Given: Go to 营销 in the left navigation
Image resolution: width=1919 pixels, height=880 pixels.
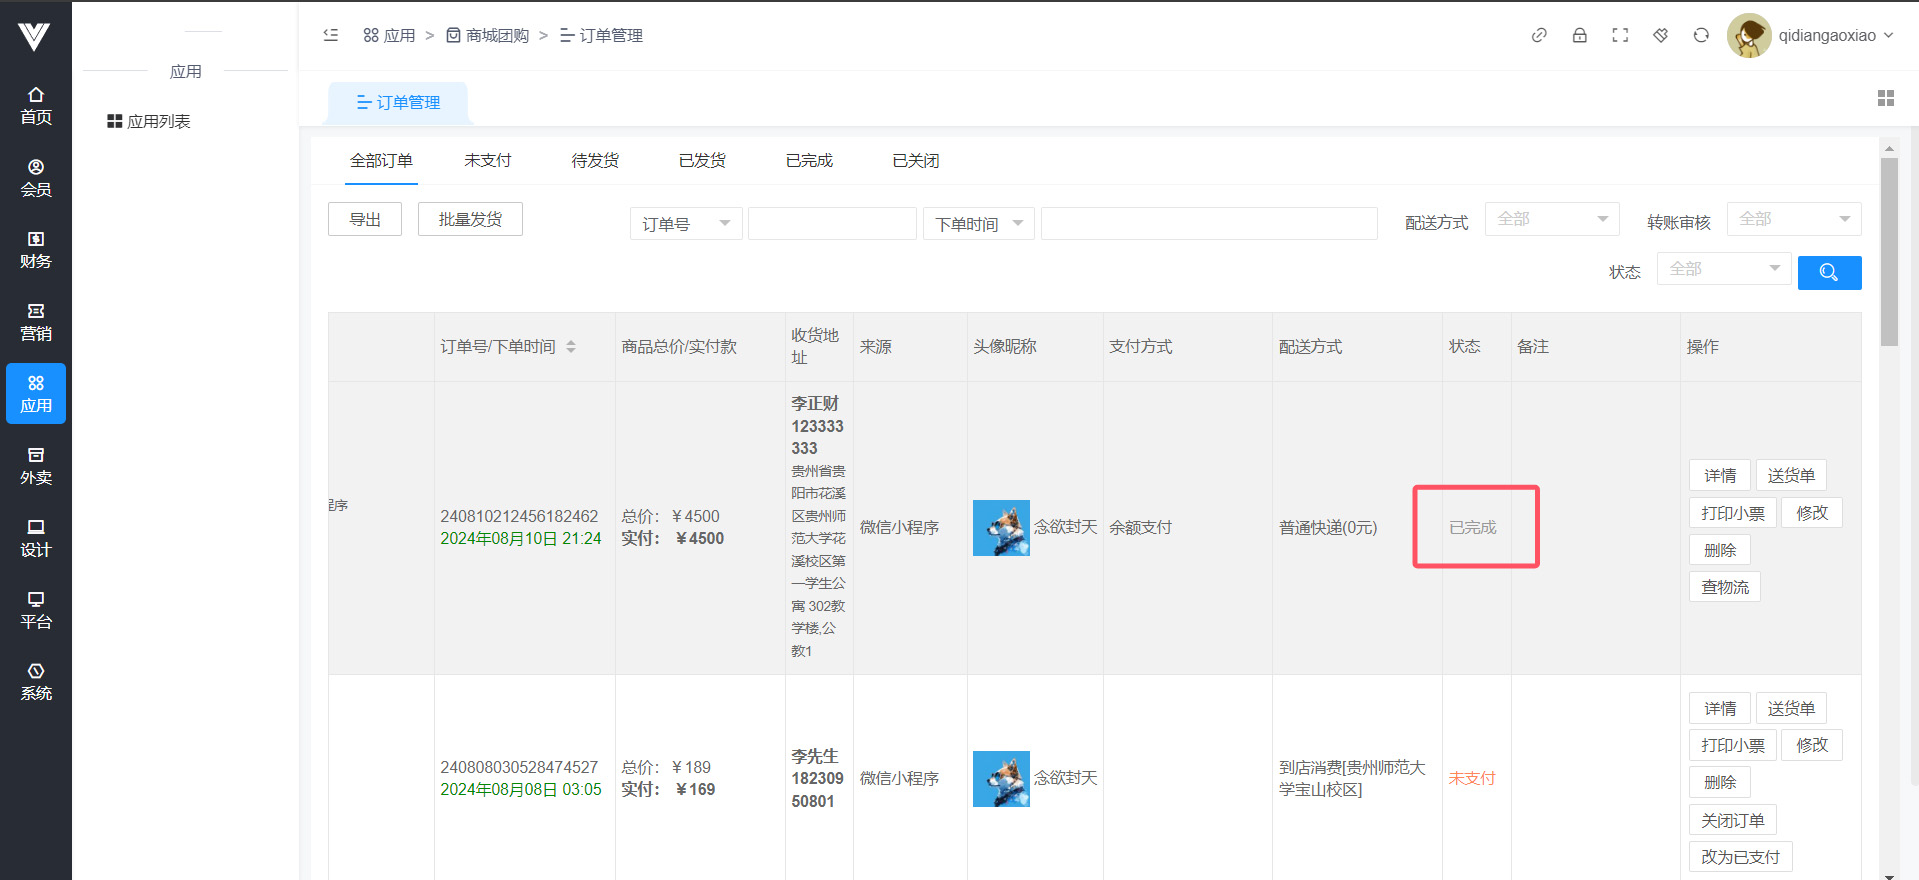Looking at the screenshot, I should [36, 322].
